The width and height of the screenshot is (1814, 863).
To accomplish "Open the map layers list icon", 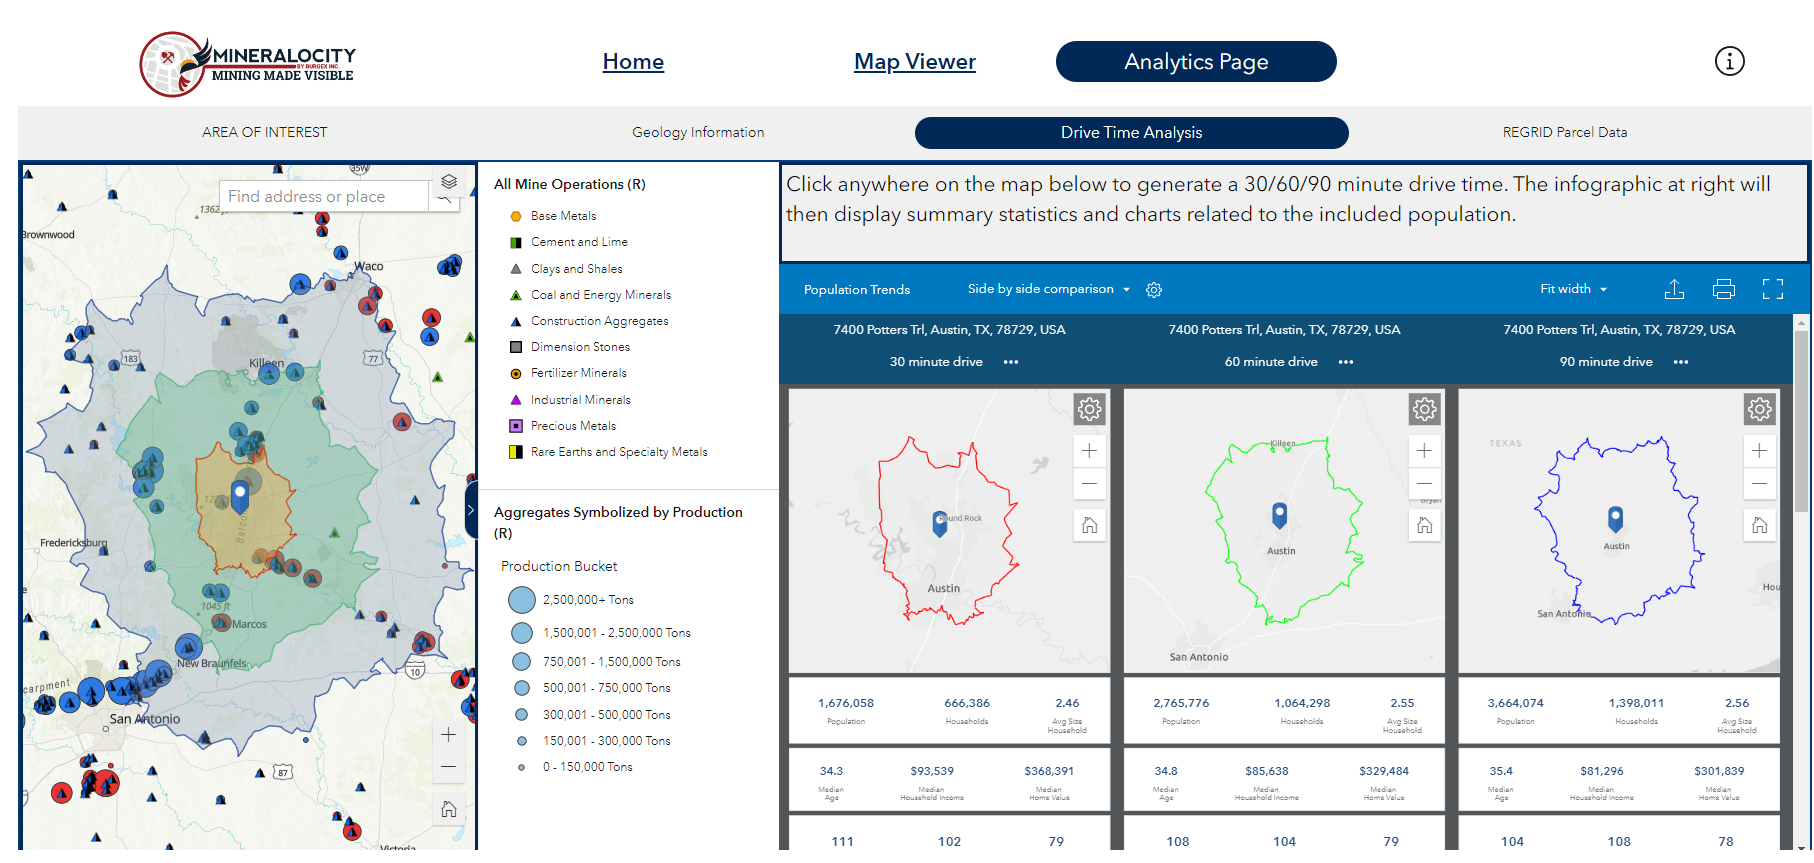I will [x=449, y=182].
